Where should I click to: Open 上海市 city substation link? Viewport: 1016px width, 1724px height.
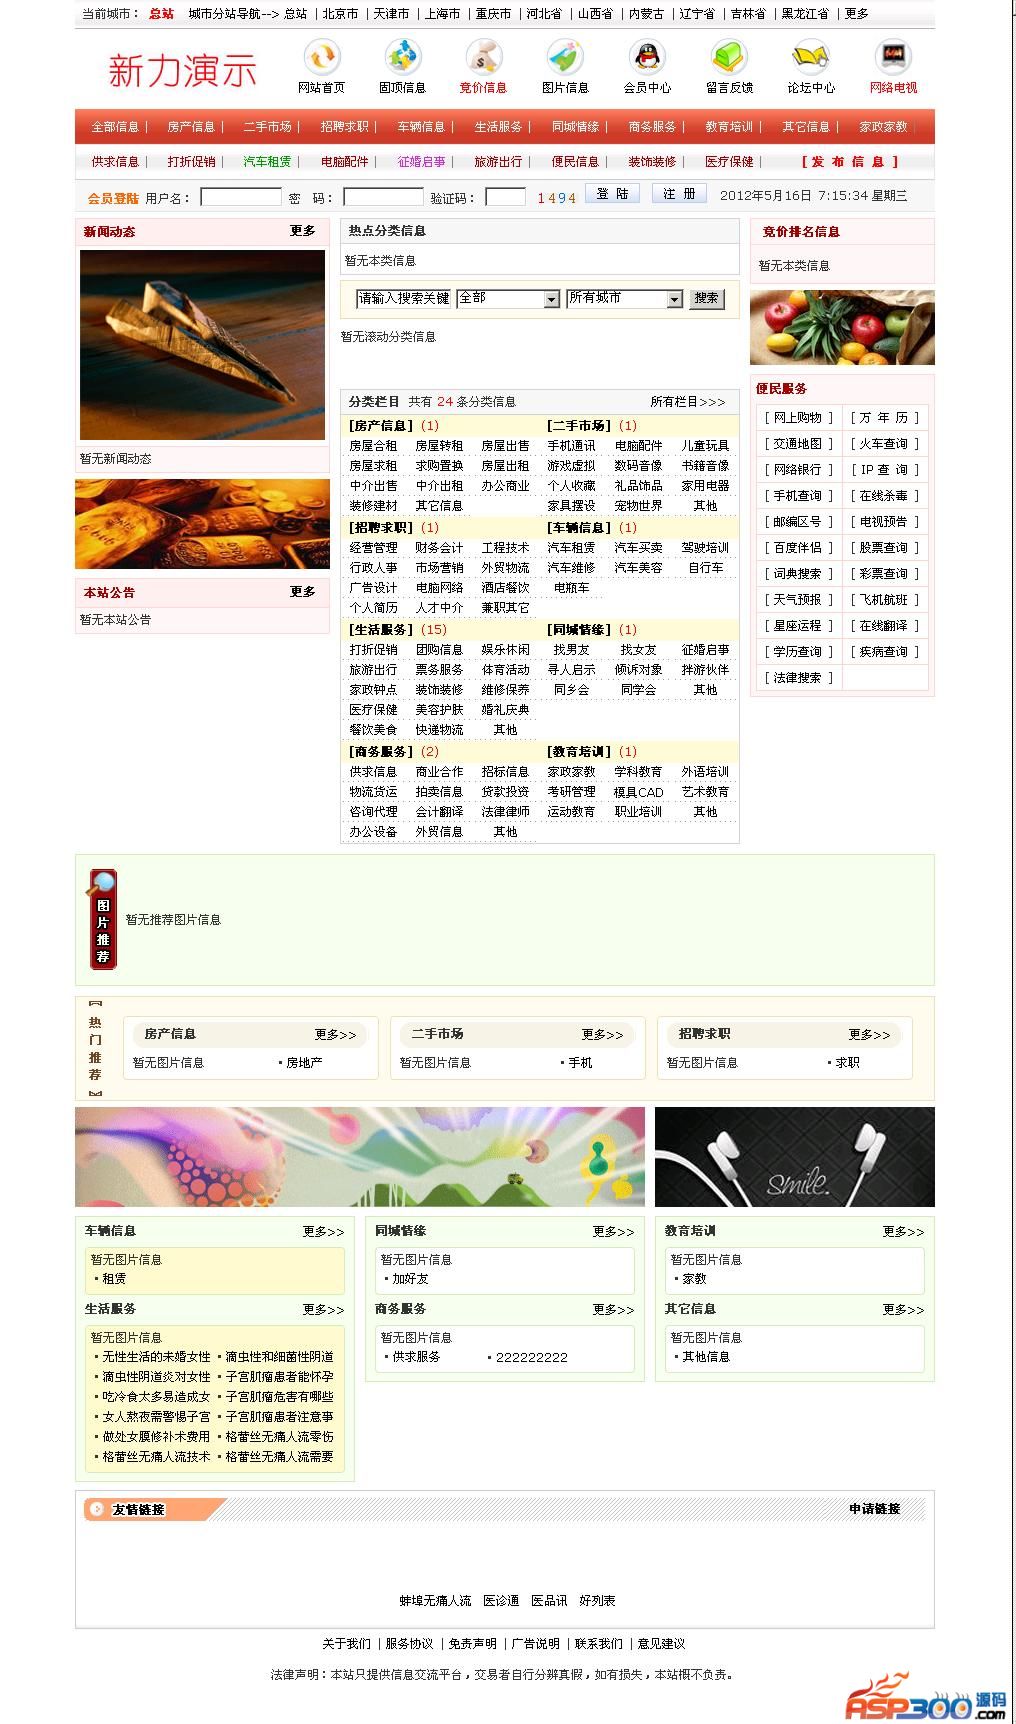pyautogui.click(x=442, y=14)
